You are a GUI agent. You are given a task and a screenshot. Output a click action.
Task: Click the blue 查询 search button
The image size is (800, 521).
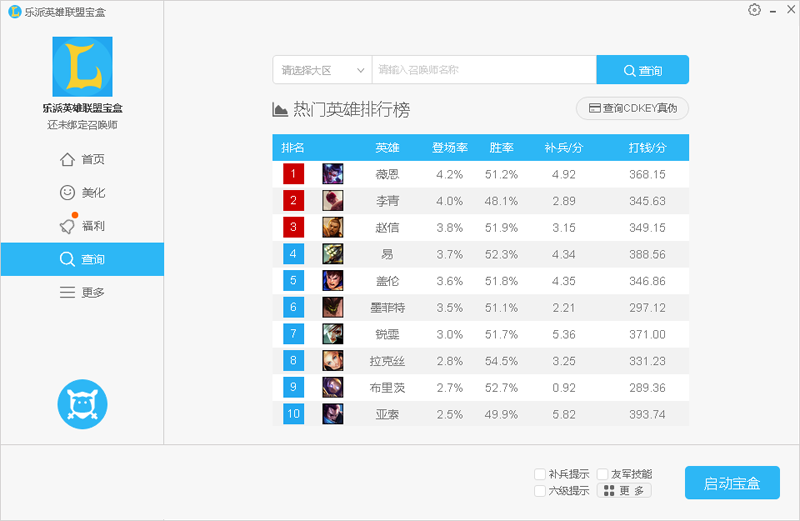pyautogui.click(x=642, y=70)
